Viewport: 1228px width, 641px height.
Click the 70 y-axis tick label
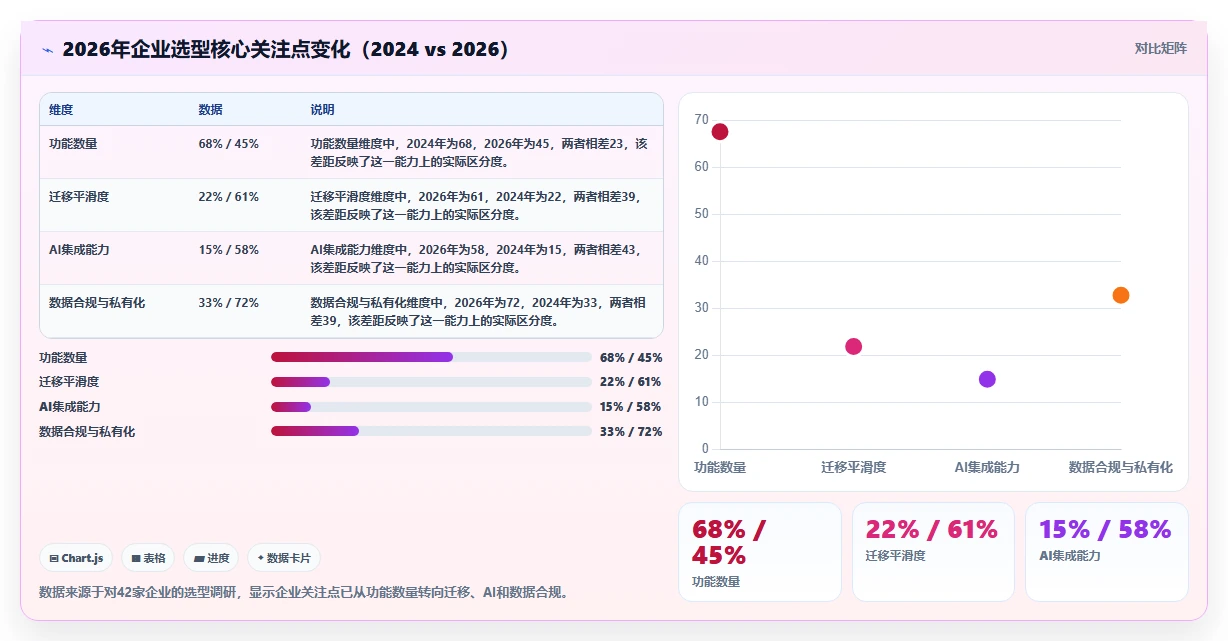701,119
